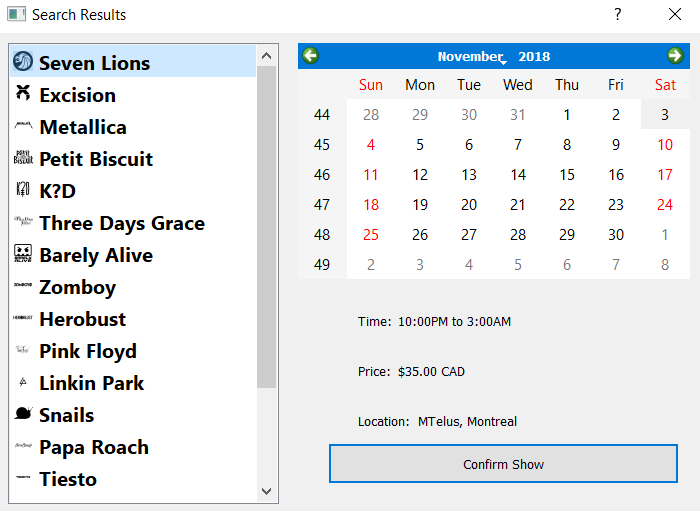The width and height of the screenshot is (700, 511).
Task: Click December 8 in week 49 row
Action: coord(665,265)
